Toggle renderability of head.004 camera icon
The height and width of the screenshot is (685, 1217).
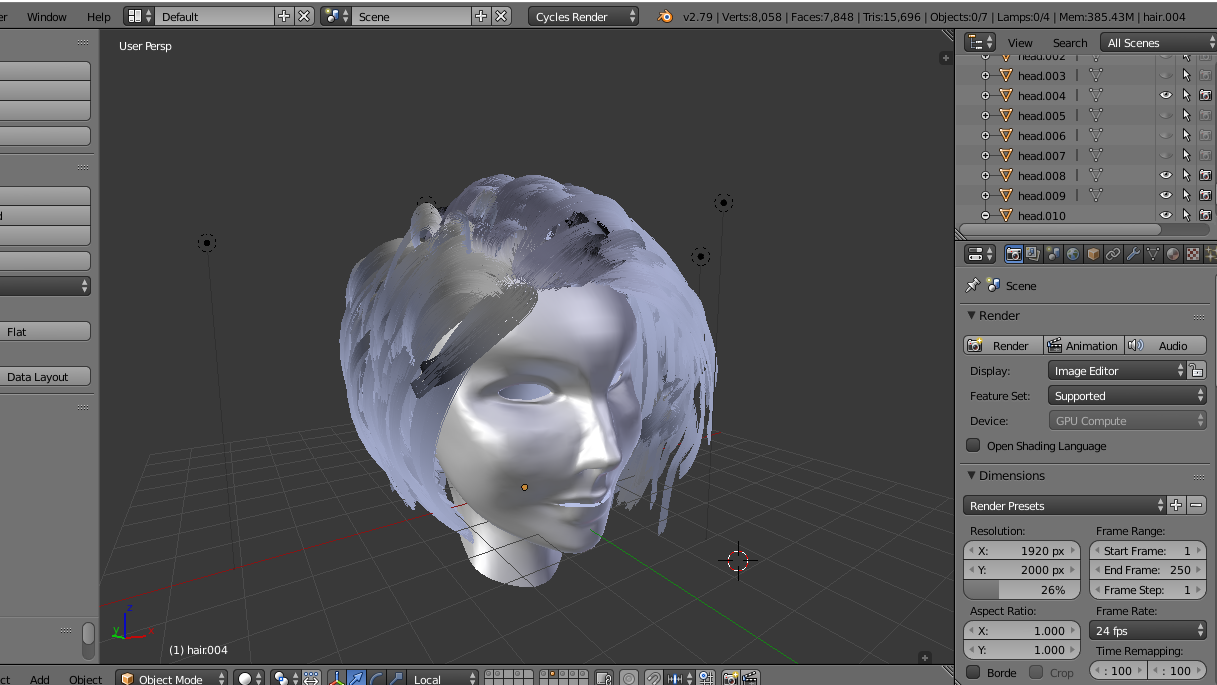point(1205,96)
